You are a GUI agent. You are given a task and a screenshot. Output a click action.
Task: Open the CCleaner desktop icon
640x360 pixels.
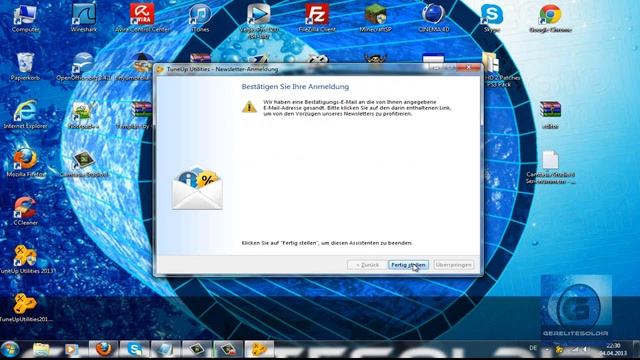click(x=25, y=211)
